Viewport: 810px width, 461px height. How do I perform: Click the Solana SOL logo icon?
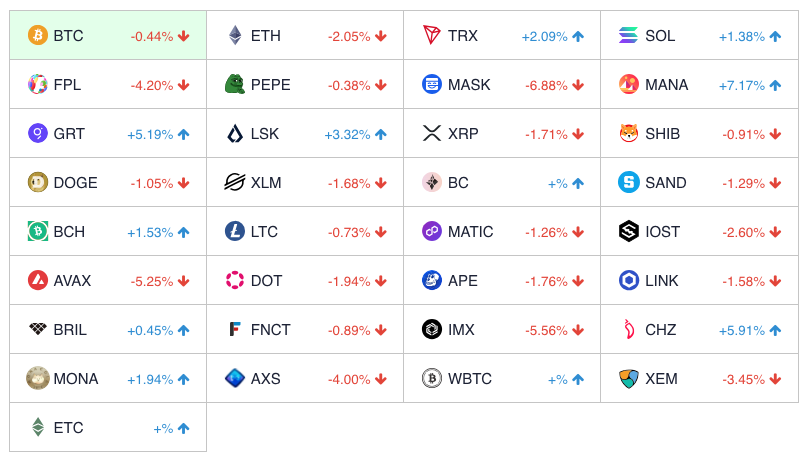coord(629,36)
